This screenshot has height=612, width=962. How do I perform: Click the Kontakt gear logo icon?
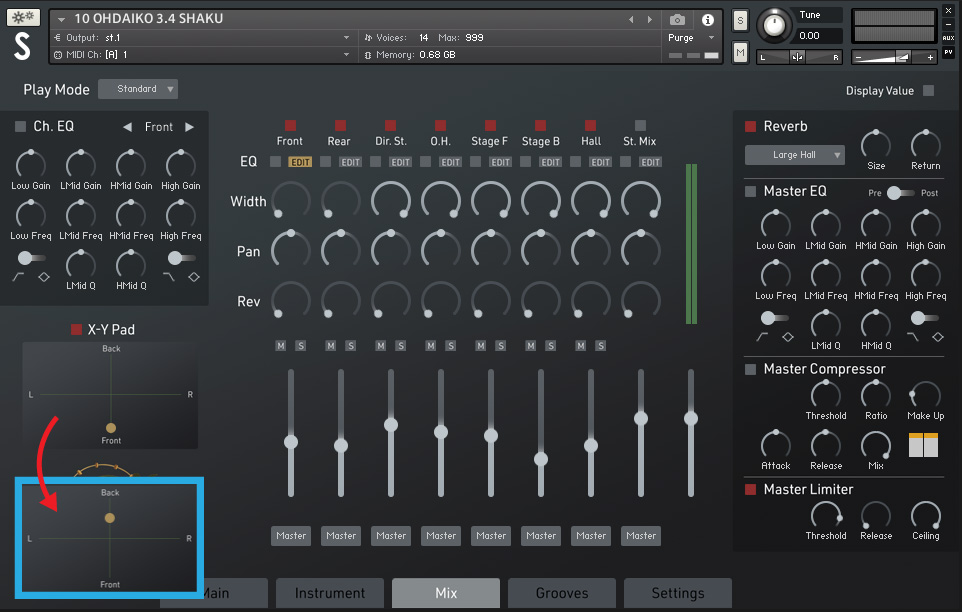click(x=23, y=17)
